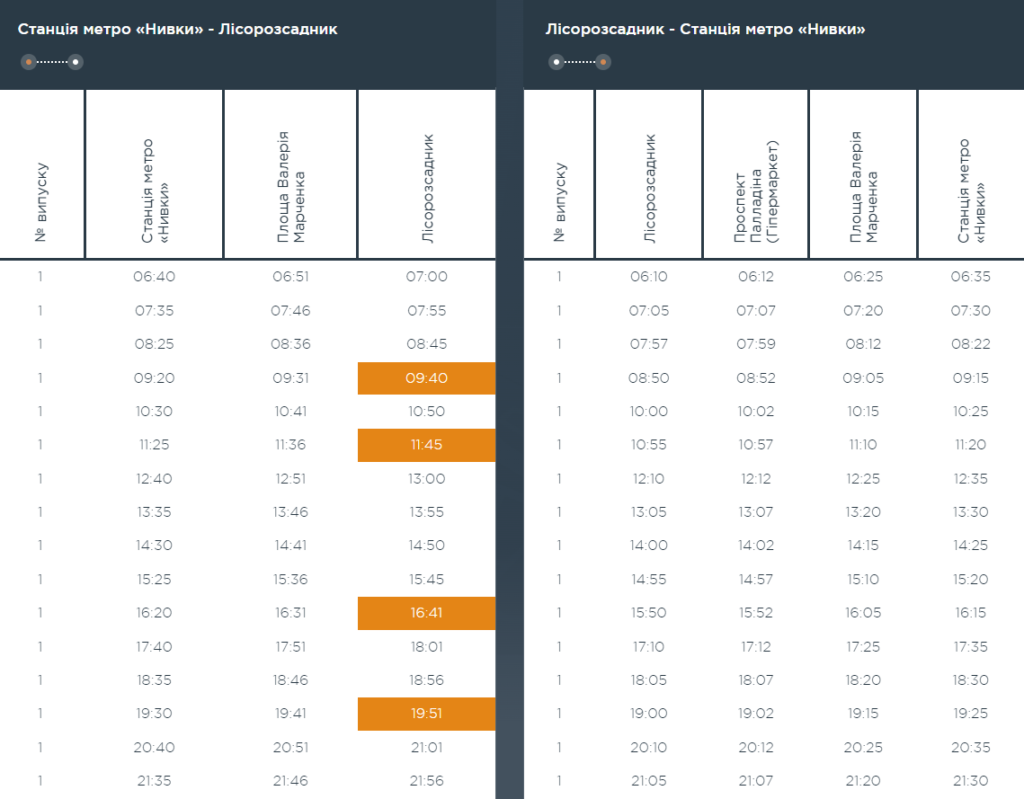Click the Проспект Палладіна (Гіпермаркет) column header
This screenshot has height=799, width=1024.
click(x=756, y=190)
